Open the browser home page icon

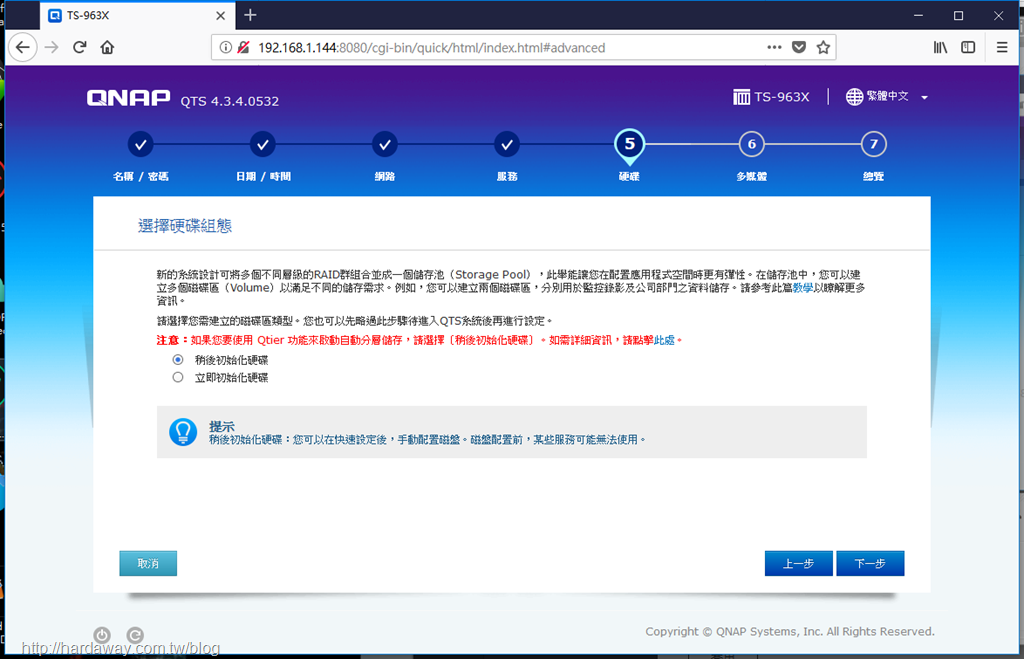(x=107, y=48)
